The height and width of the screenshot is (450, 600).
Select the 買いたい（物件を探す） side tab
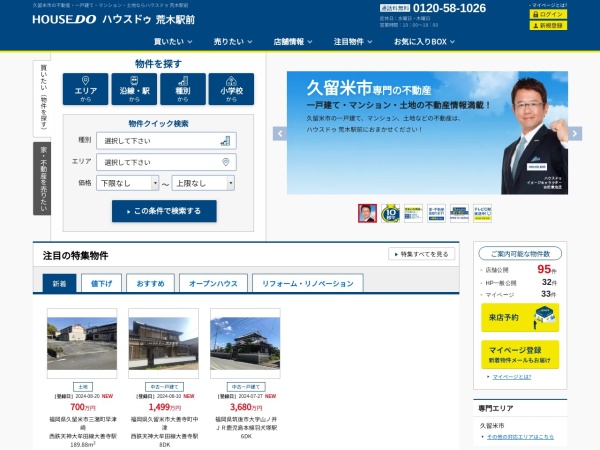[x=42, y=98]
